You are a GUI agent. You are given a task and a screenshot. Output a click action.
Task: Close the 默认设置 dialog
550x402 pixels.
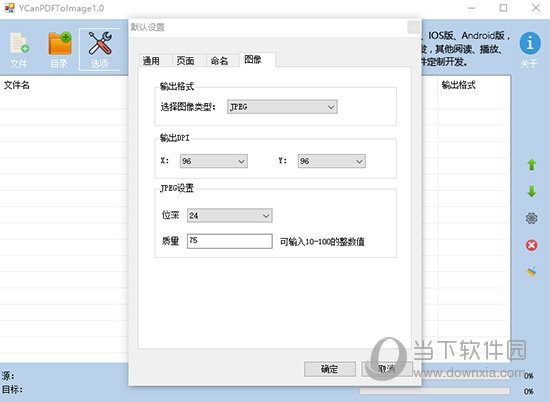[x=414, y=27]
